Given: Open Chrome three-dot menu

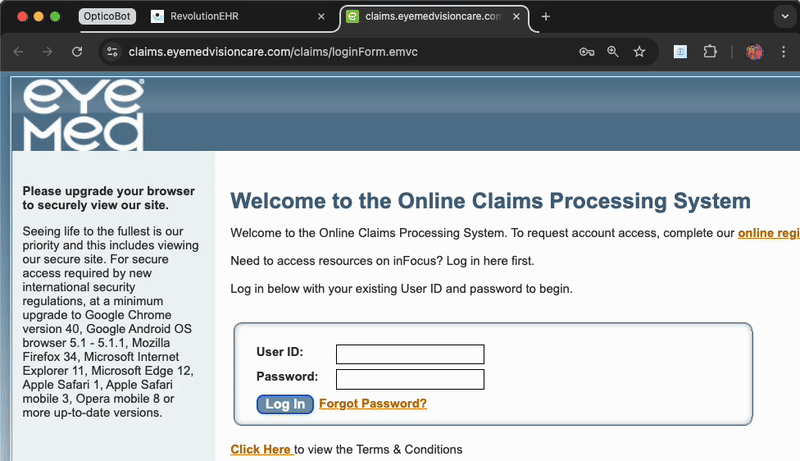Looking at the screenshot, I should pos(784,52).
